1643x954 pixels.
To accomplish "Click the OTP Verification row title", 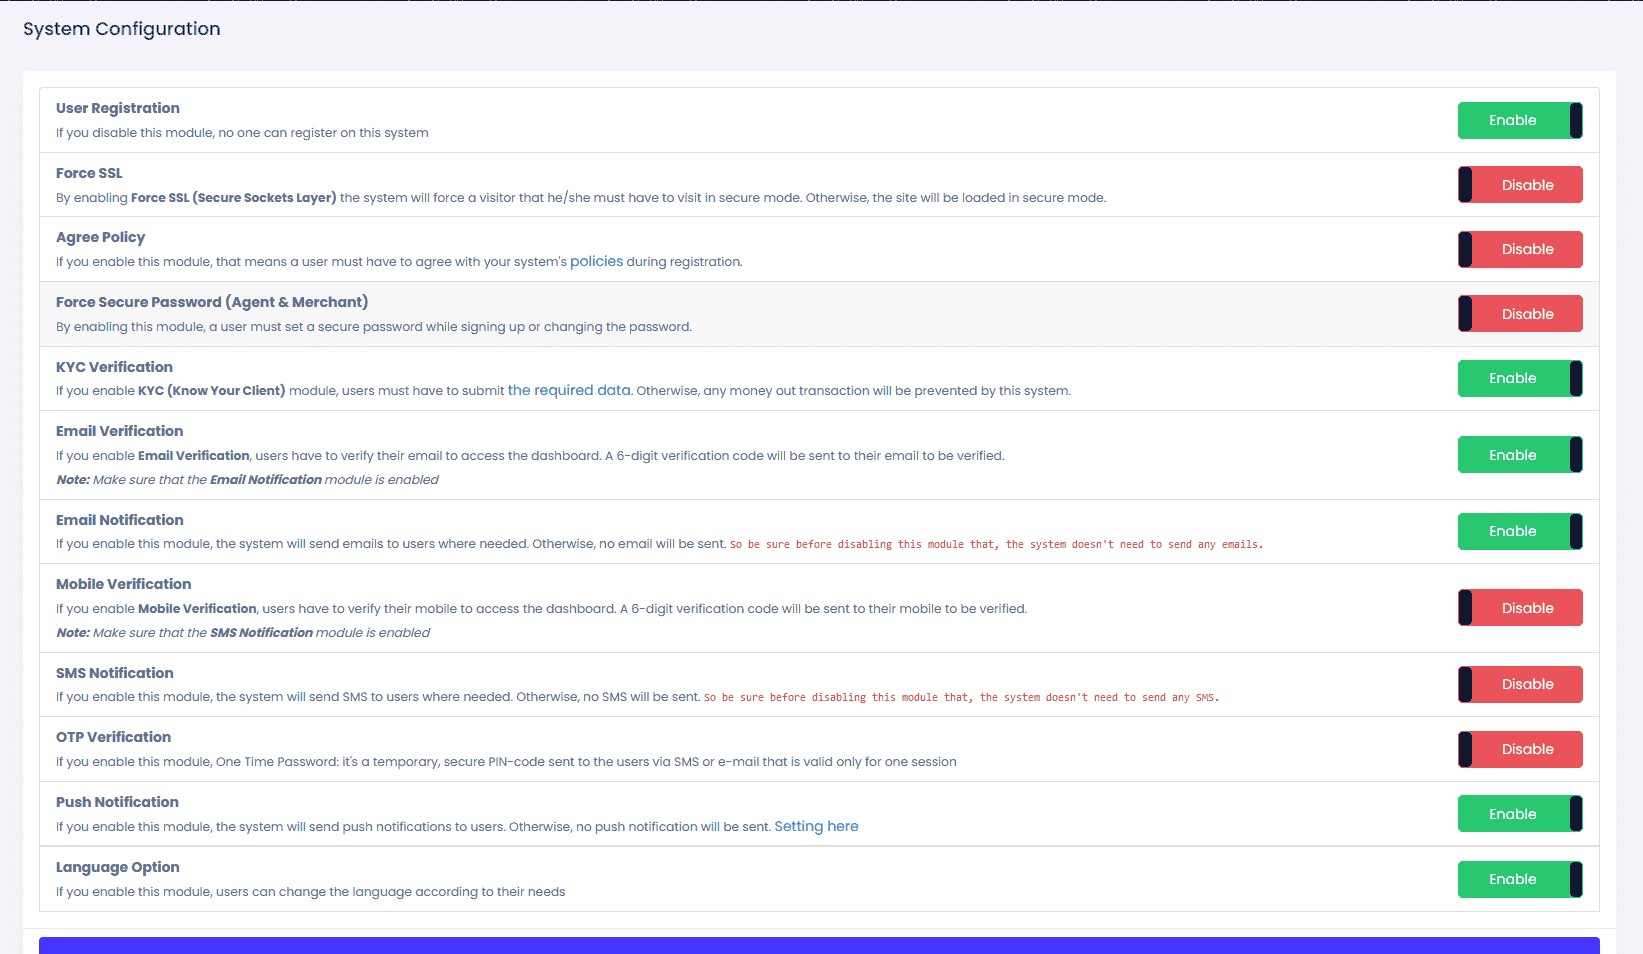I will (x=113, y=737).
